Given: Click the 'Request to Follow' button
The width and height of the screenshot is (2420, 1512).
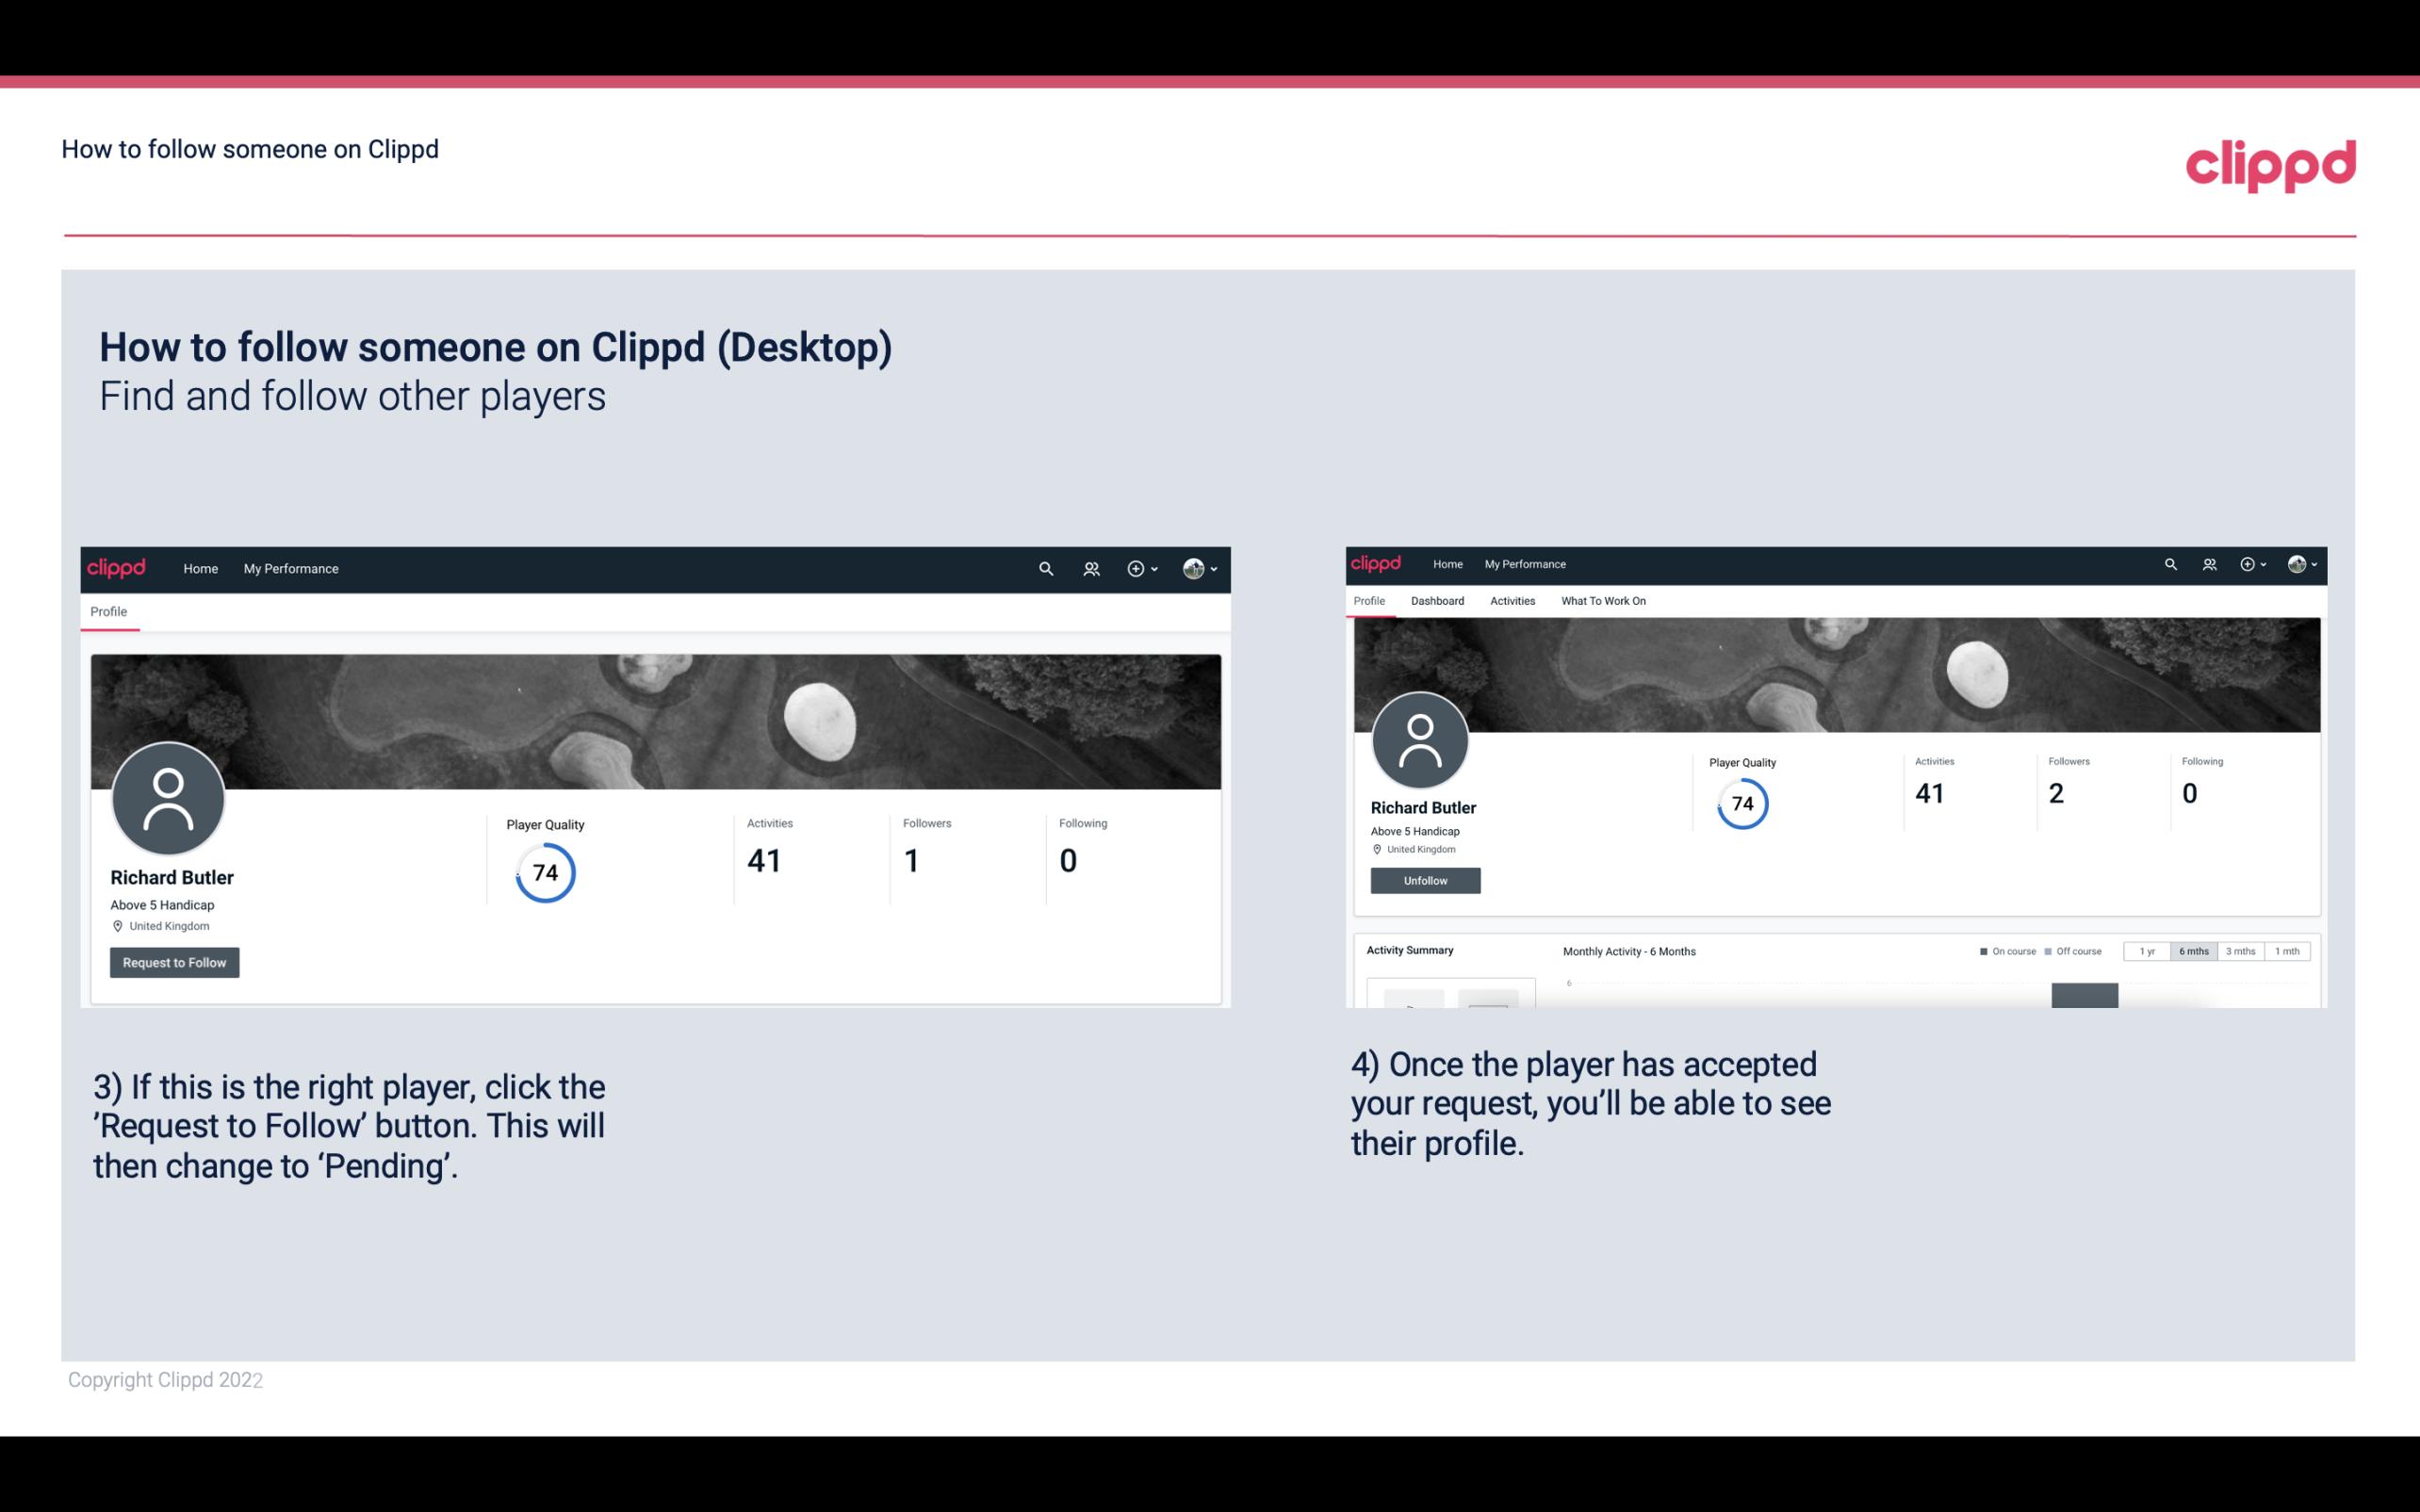Looking at the screenshot, I should (174, 962).
